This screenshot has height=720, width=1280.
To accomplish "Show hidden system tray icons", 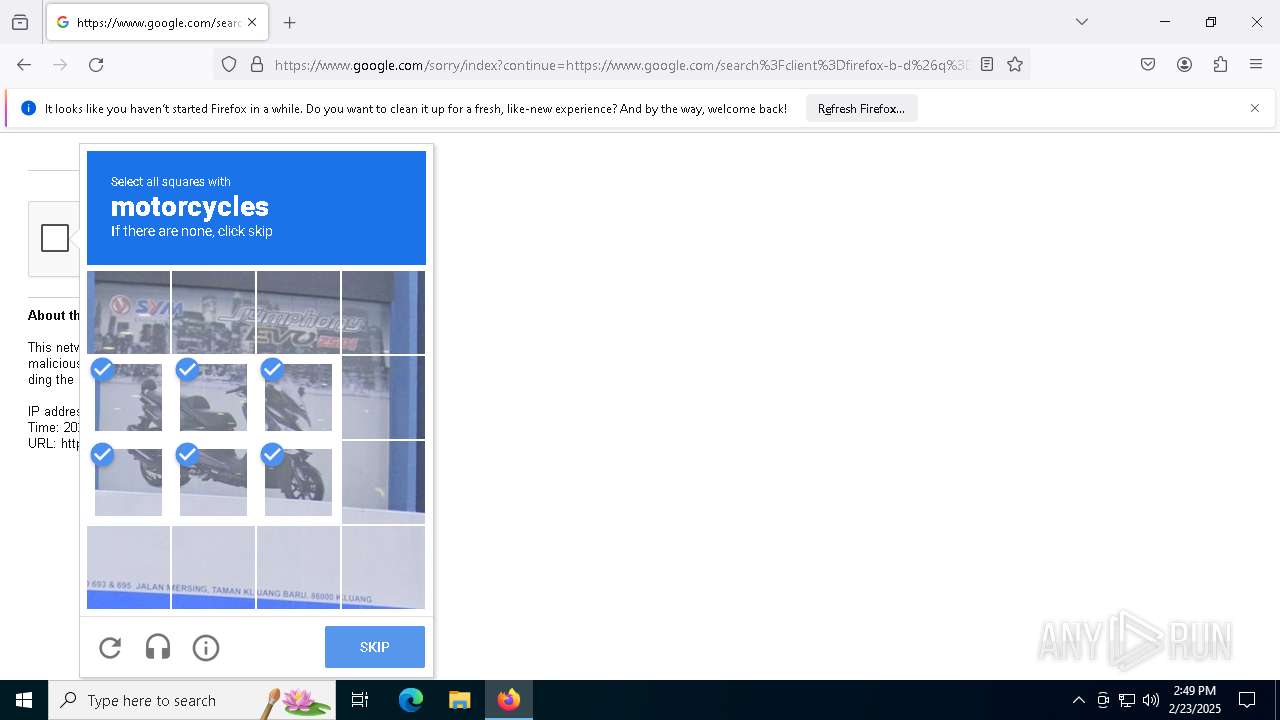I will click(x=1078, y=700).
